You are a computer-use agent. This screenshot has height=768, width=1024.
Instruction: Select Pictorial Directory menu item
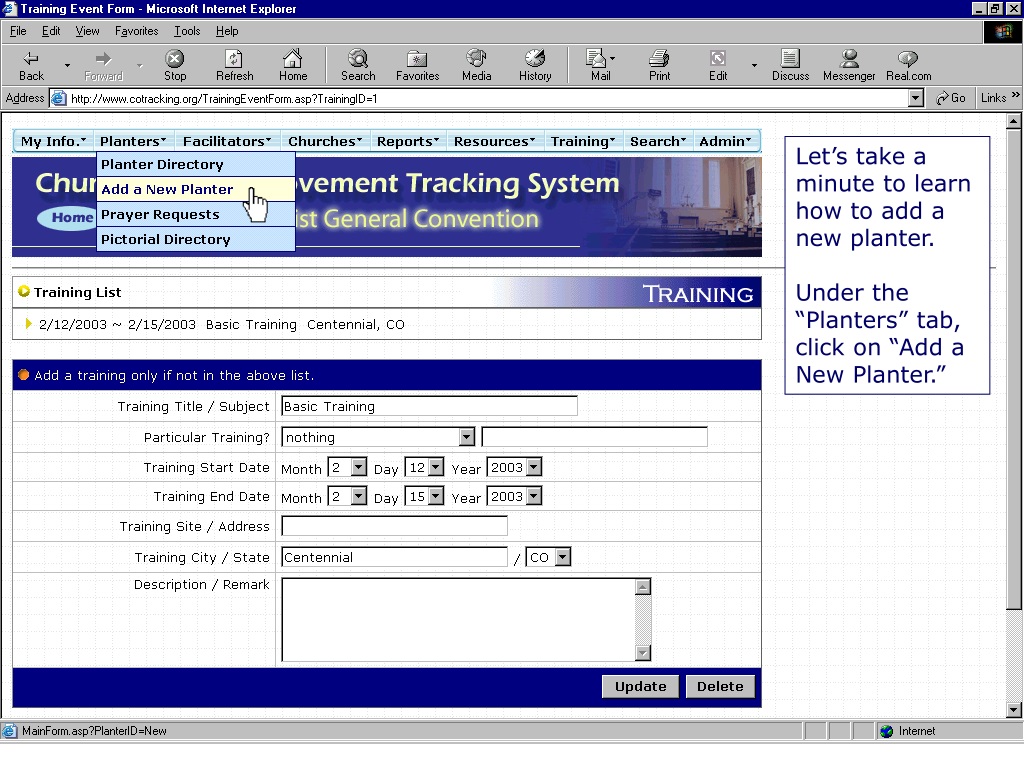pyautogui.click(x=195, y=239)
